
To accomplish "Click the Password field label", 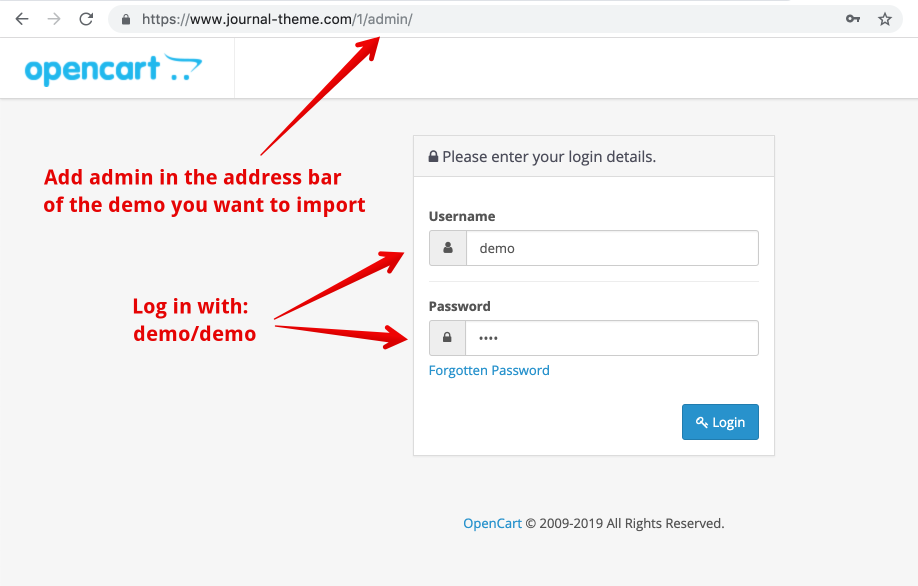I will pos(460,306).
